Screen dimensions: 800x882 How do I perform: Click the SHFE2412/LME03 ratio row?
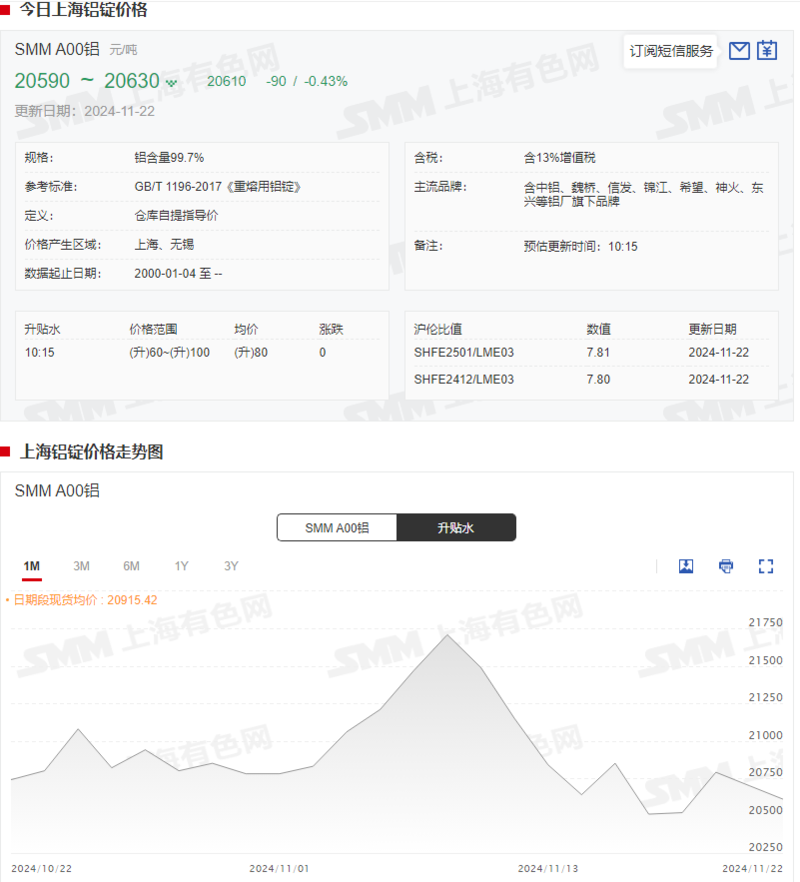(x=591, y=379)
